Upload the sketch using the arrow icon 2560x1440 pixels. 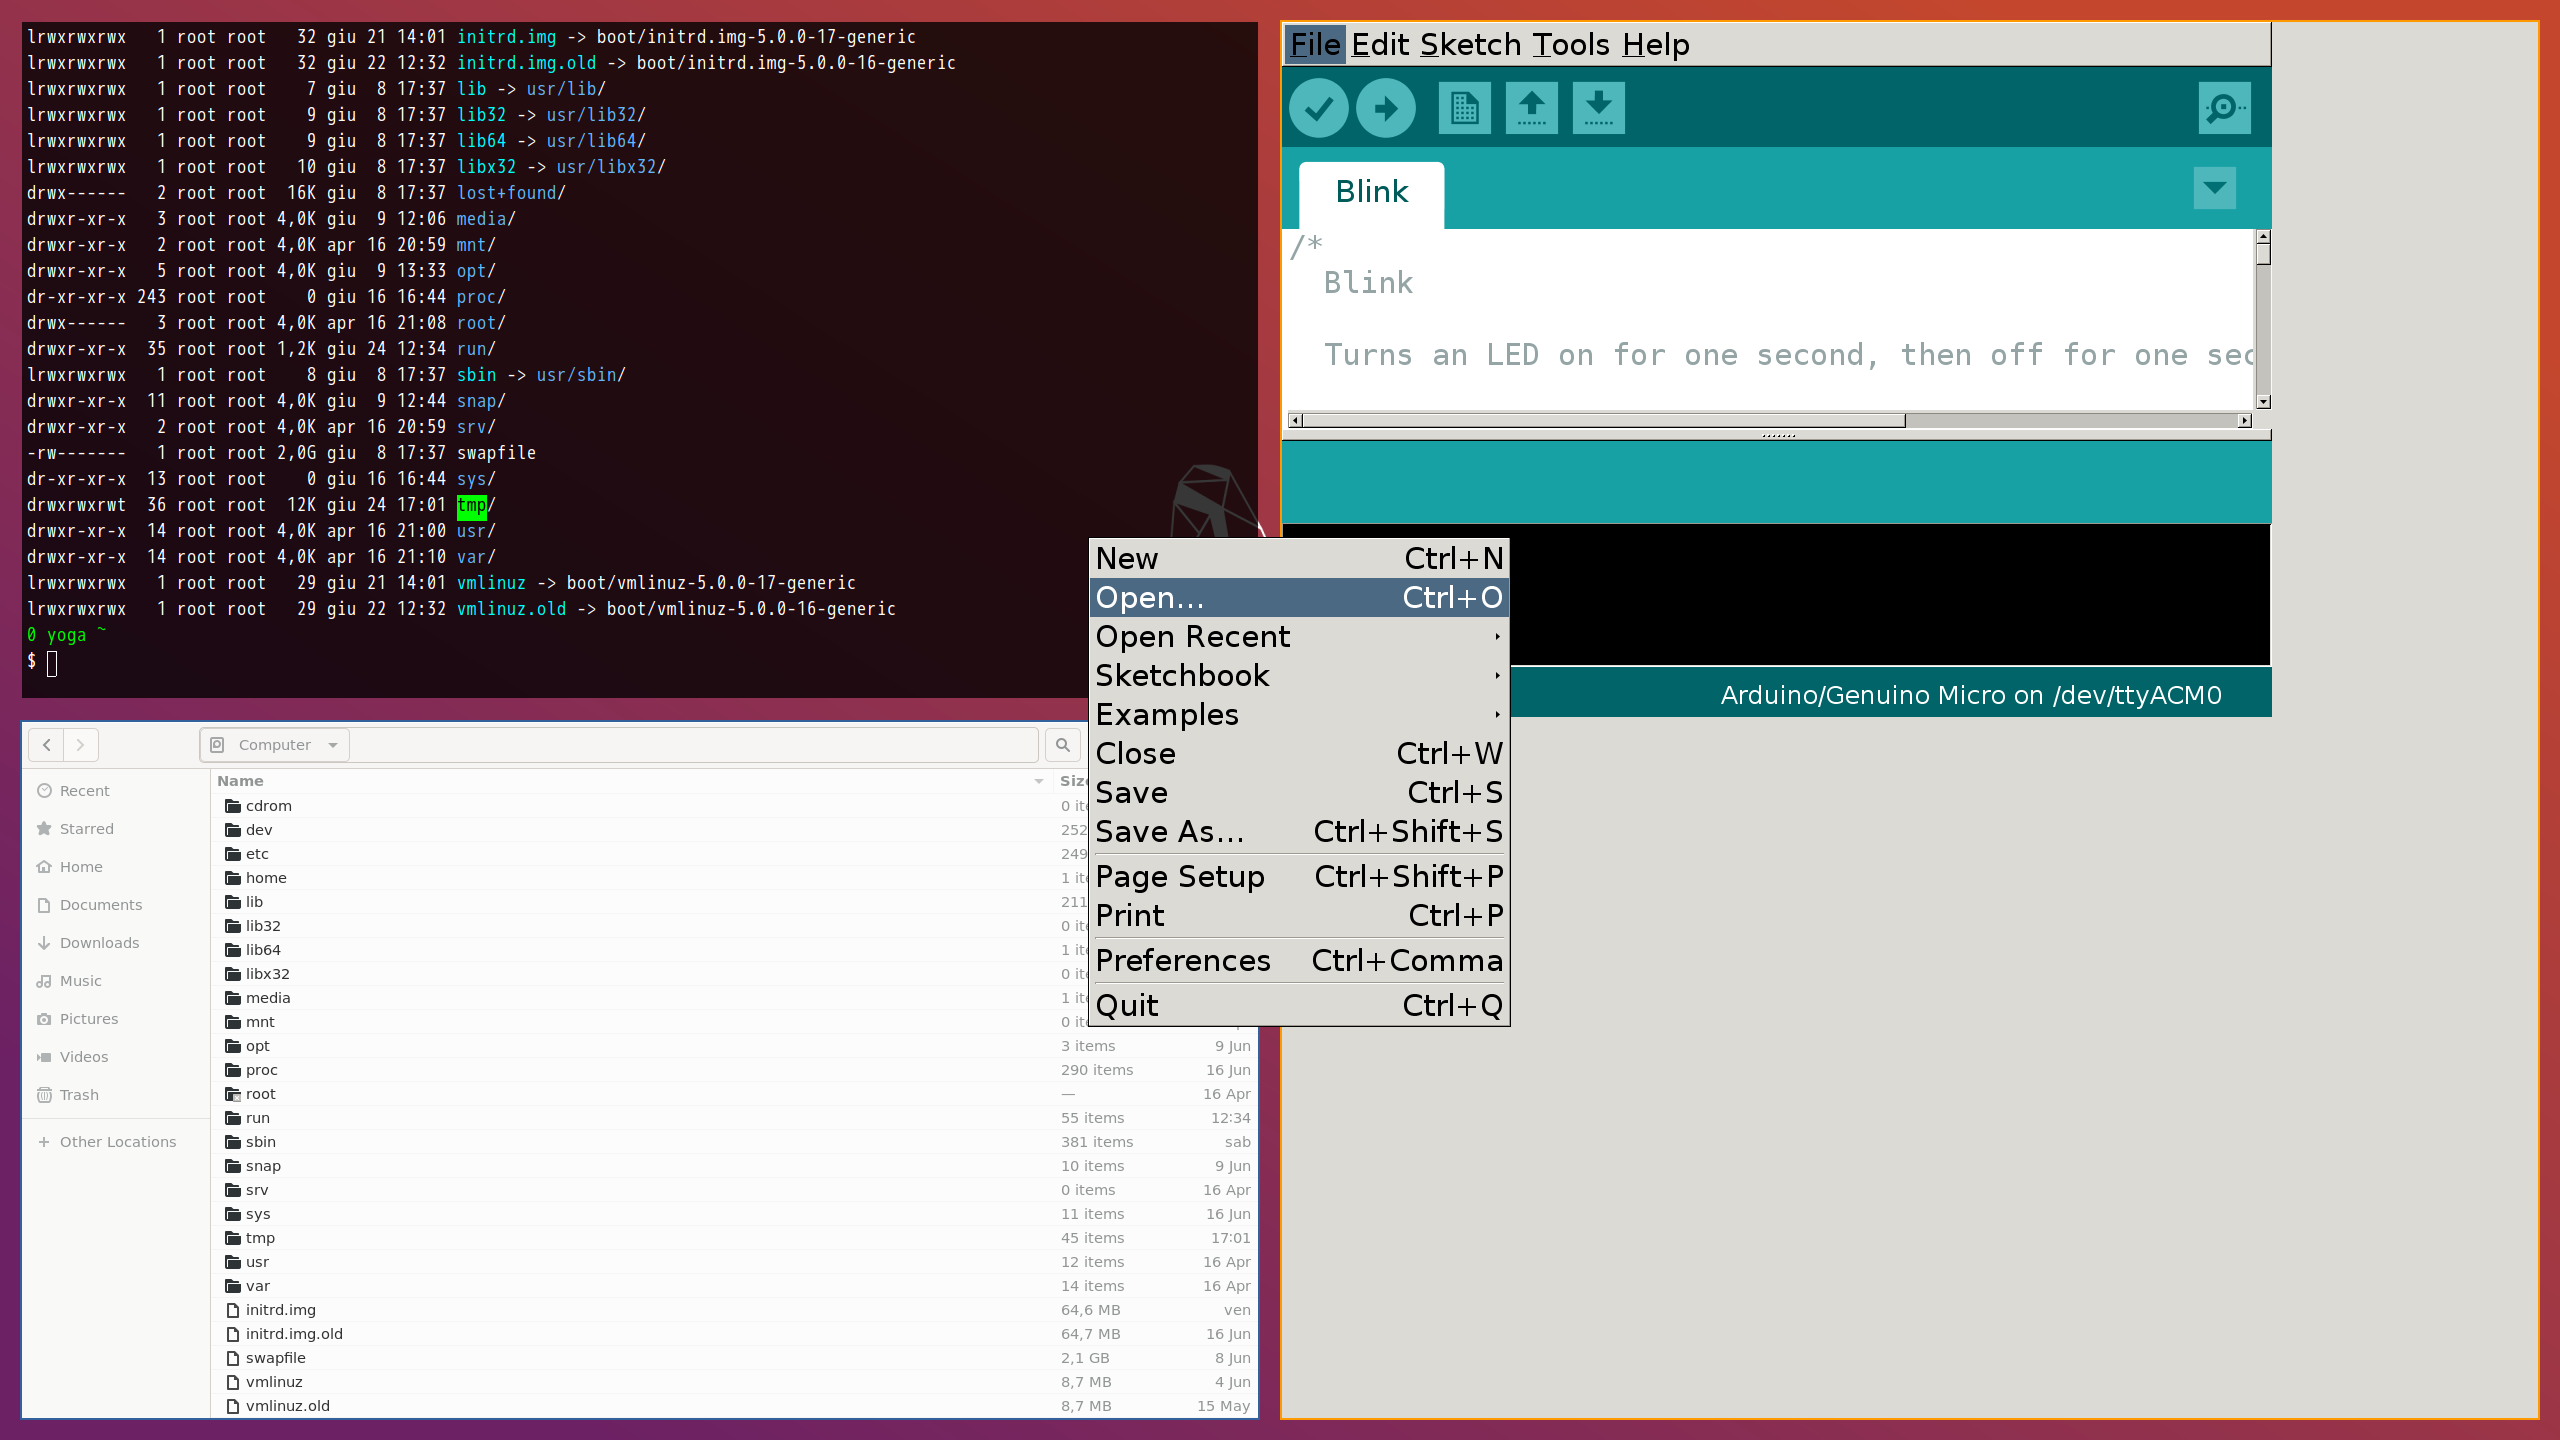point(1387,107)
